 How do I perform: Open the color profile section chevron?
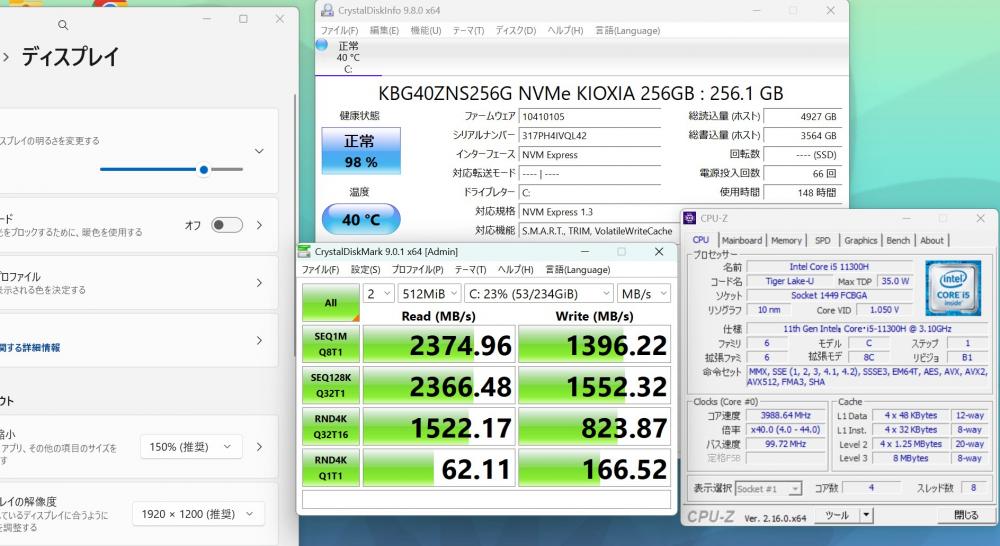pos(259,283)
